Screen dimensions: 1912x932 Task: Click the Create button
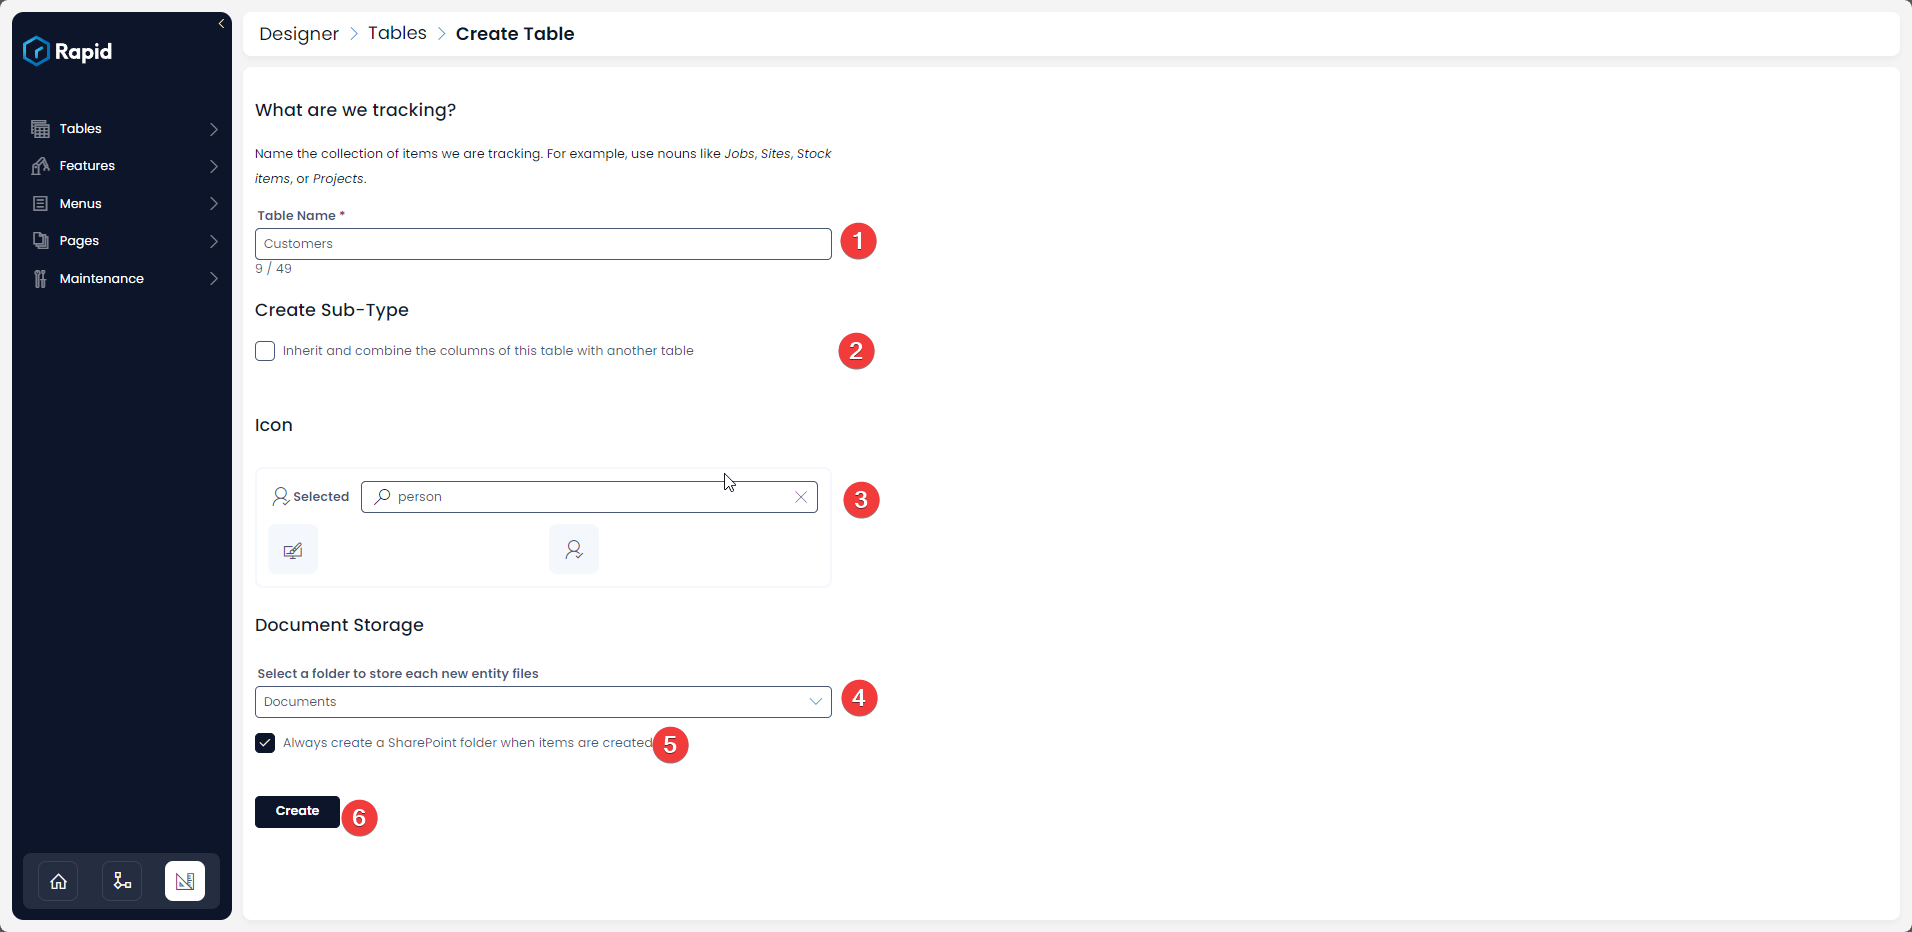[x=297, y=811]
